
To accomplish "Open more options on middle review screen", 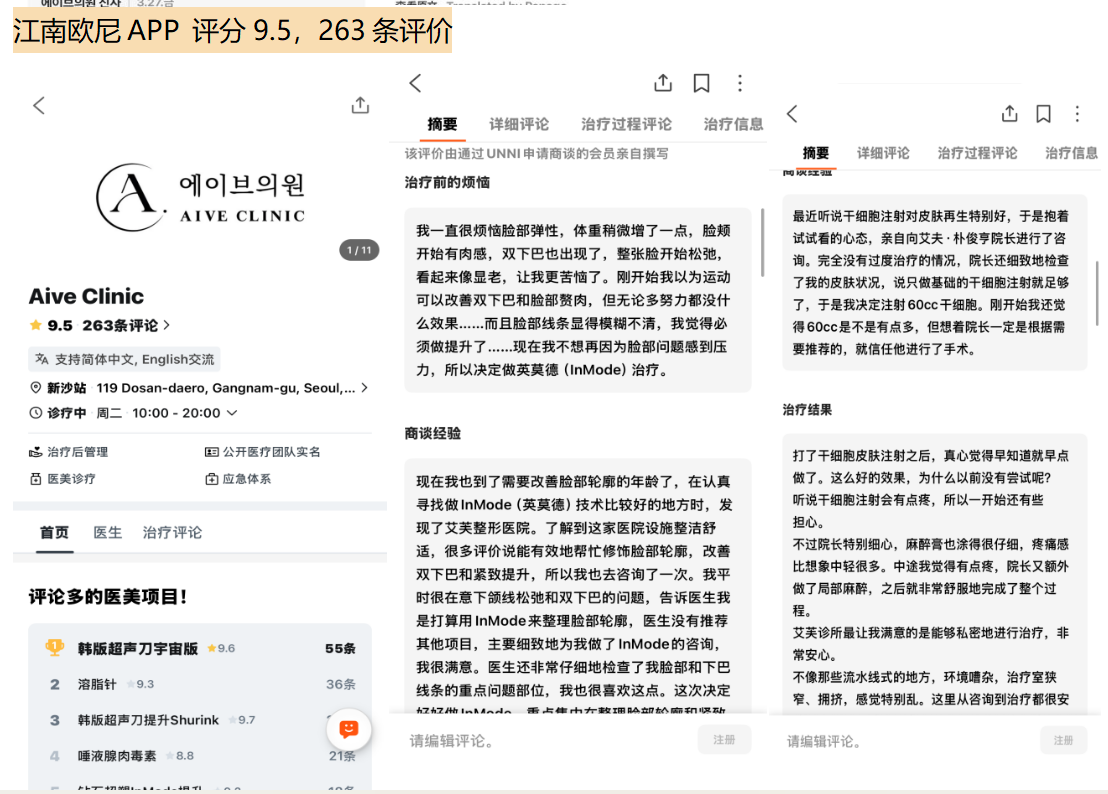I will (x=740, y=83).
